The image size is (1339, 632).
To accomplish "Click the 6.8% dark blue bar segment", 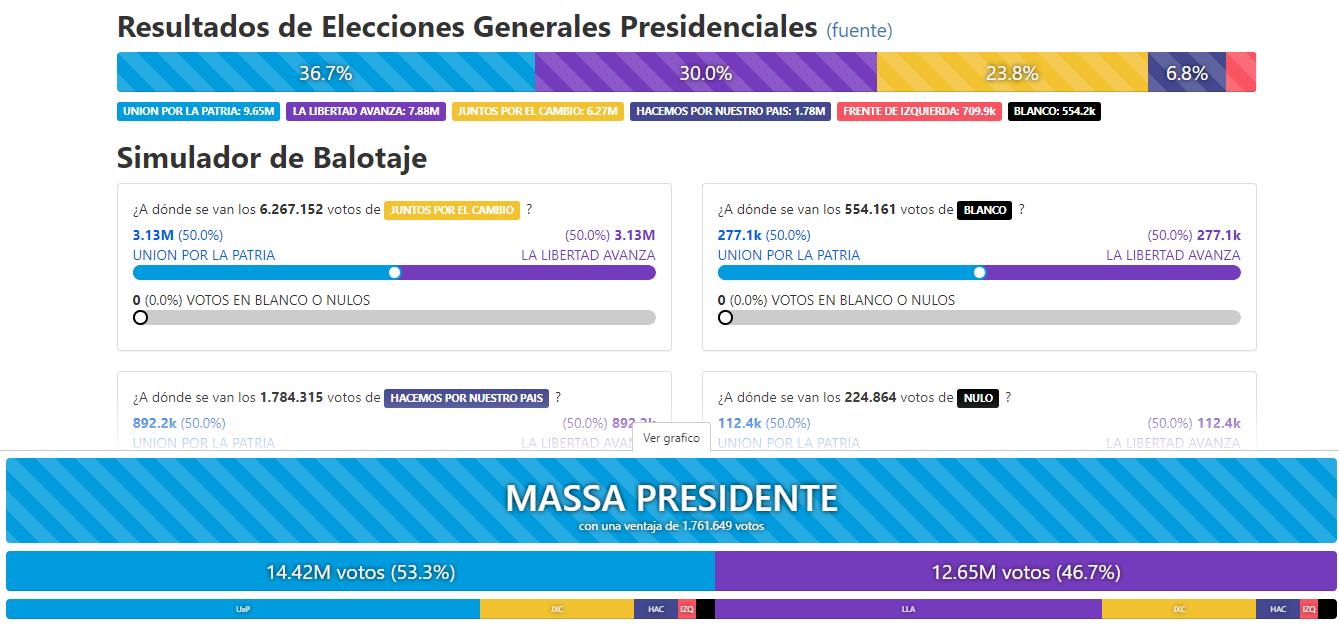I will (x=1187, y=73).
